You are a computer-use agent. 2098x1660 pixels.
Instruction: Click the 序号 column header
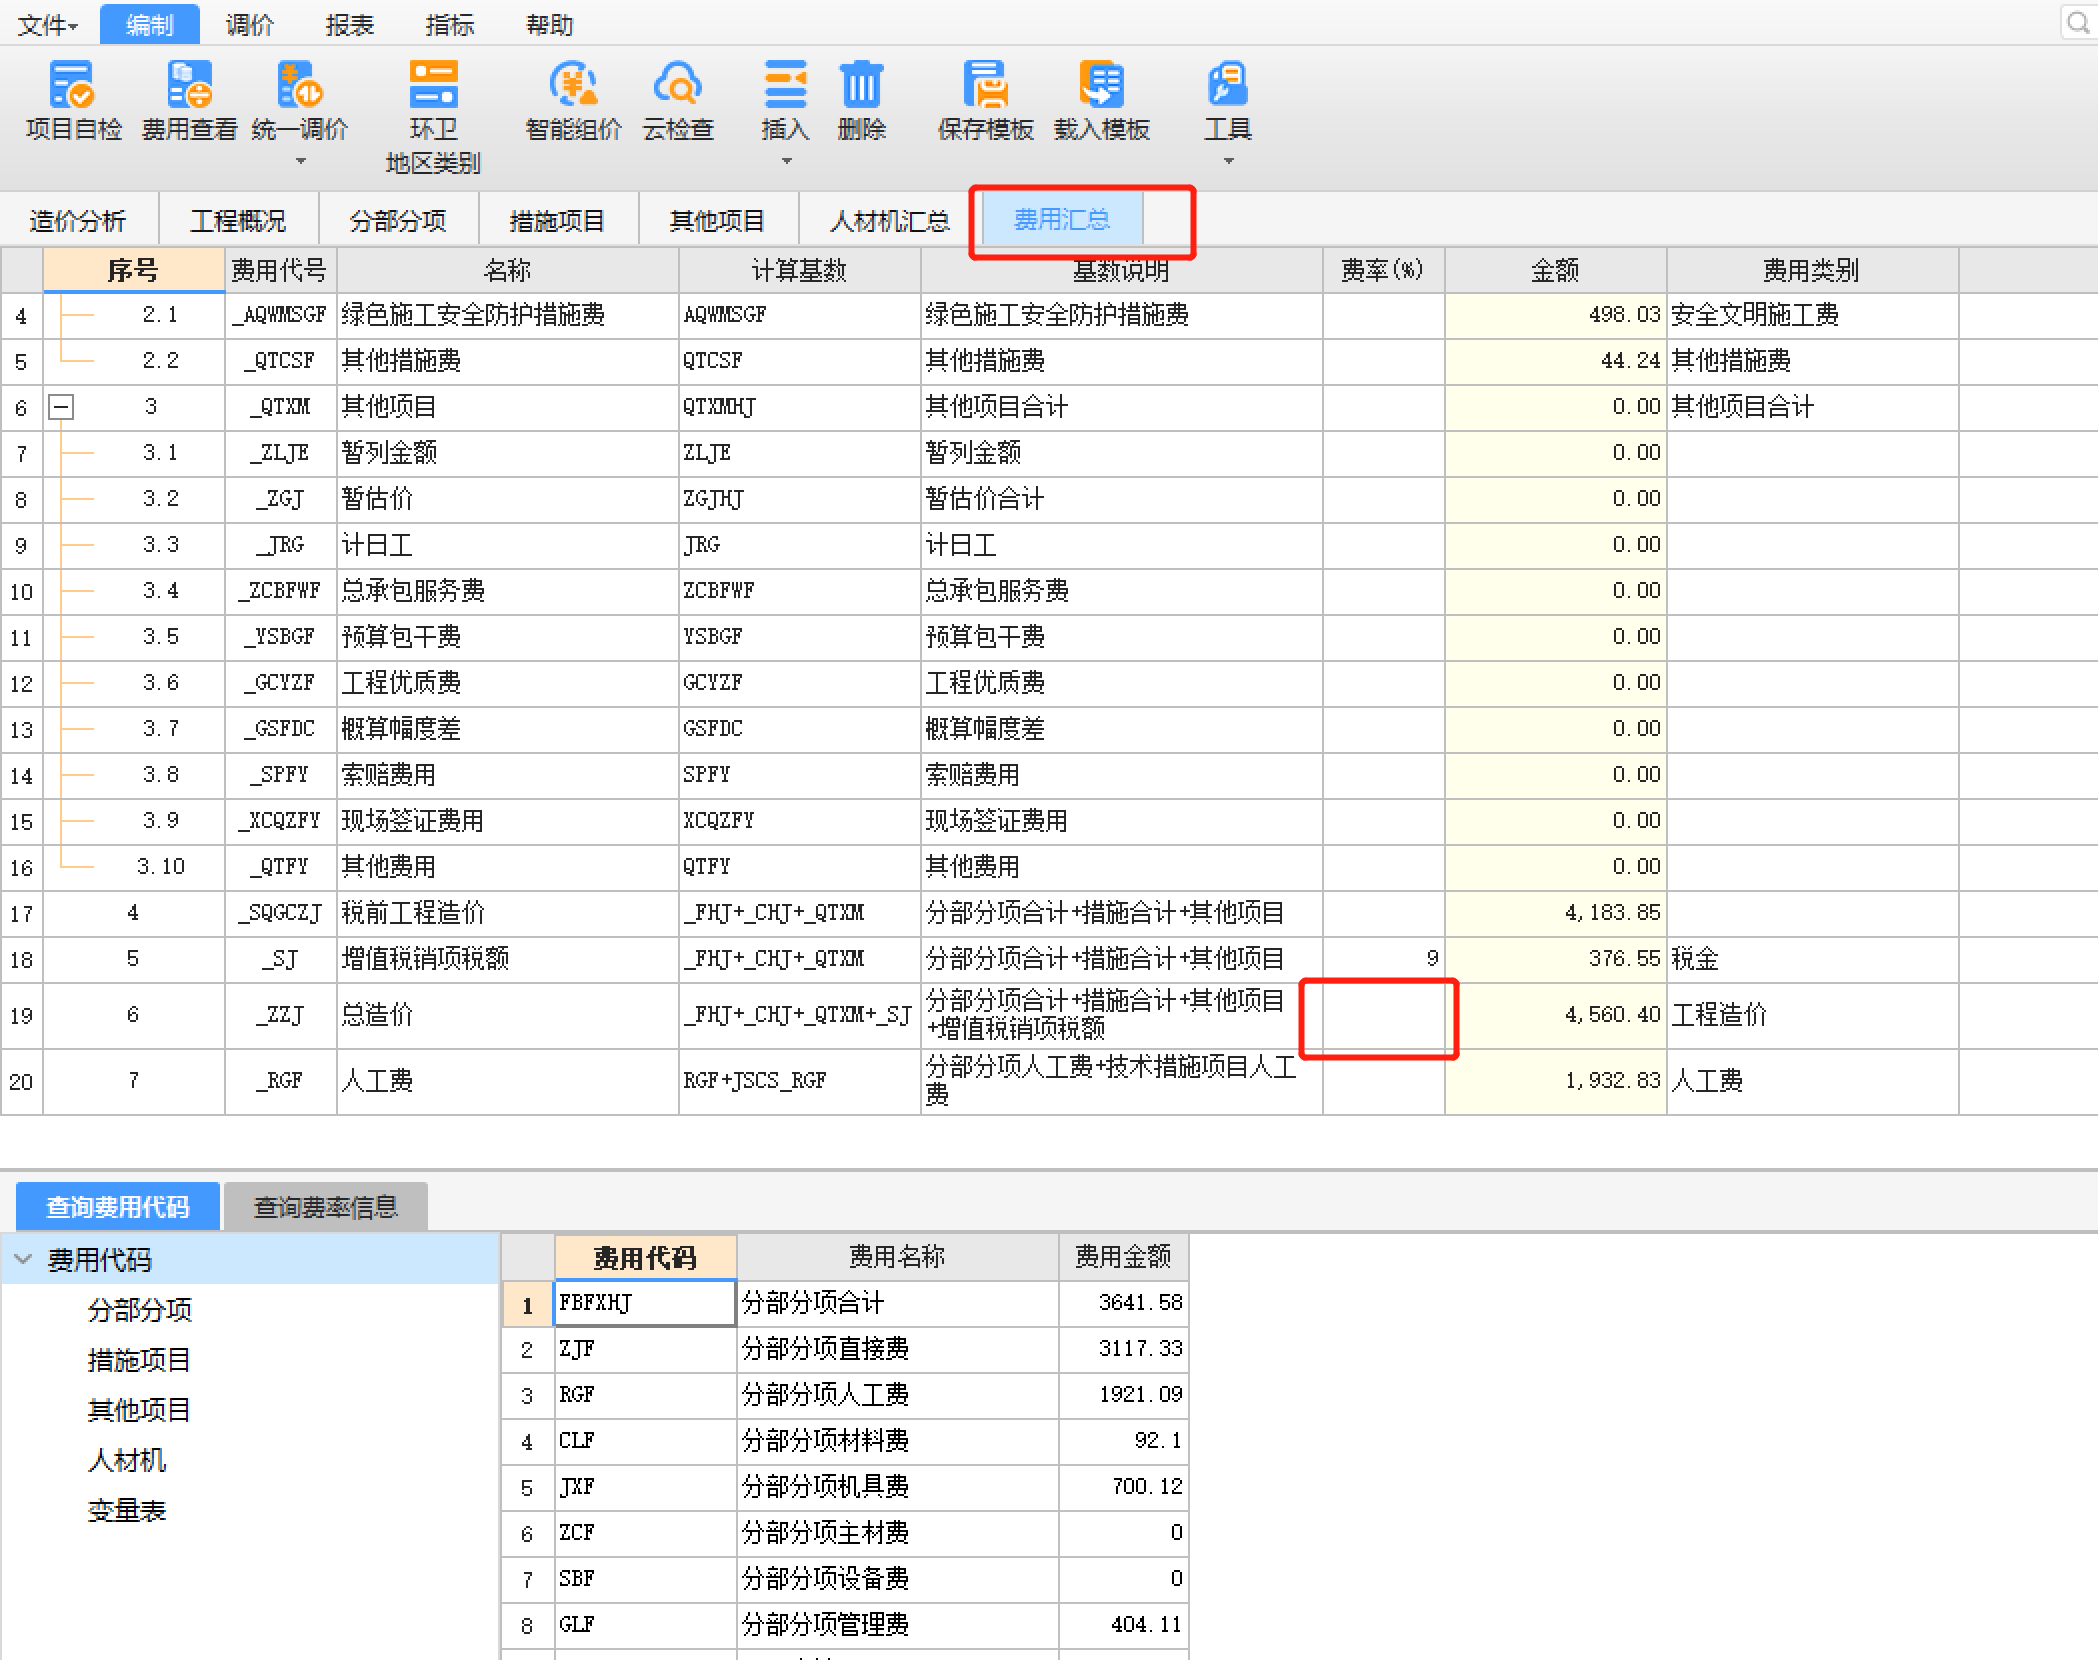[x=133, y=270]
